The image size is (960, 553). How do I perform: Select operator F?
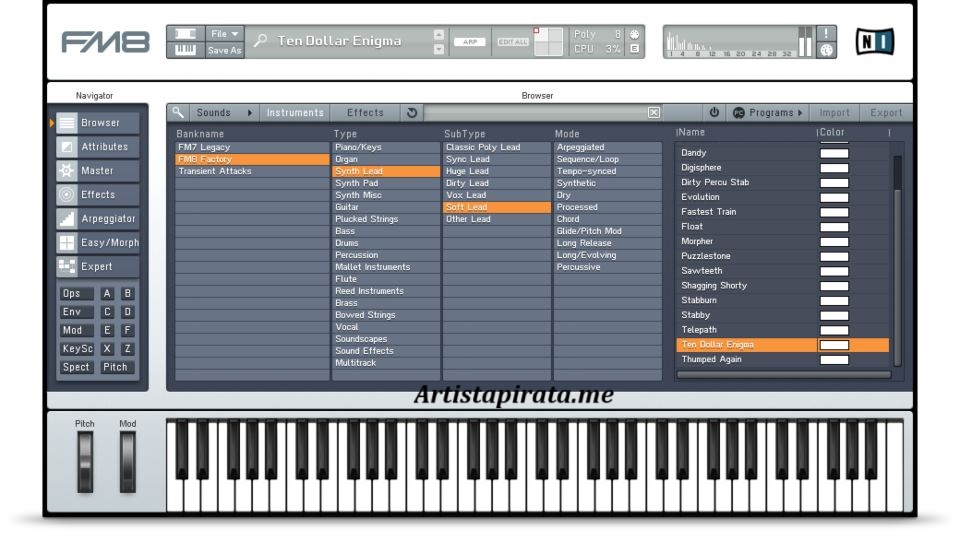pos(127,330)
